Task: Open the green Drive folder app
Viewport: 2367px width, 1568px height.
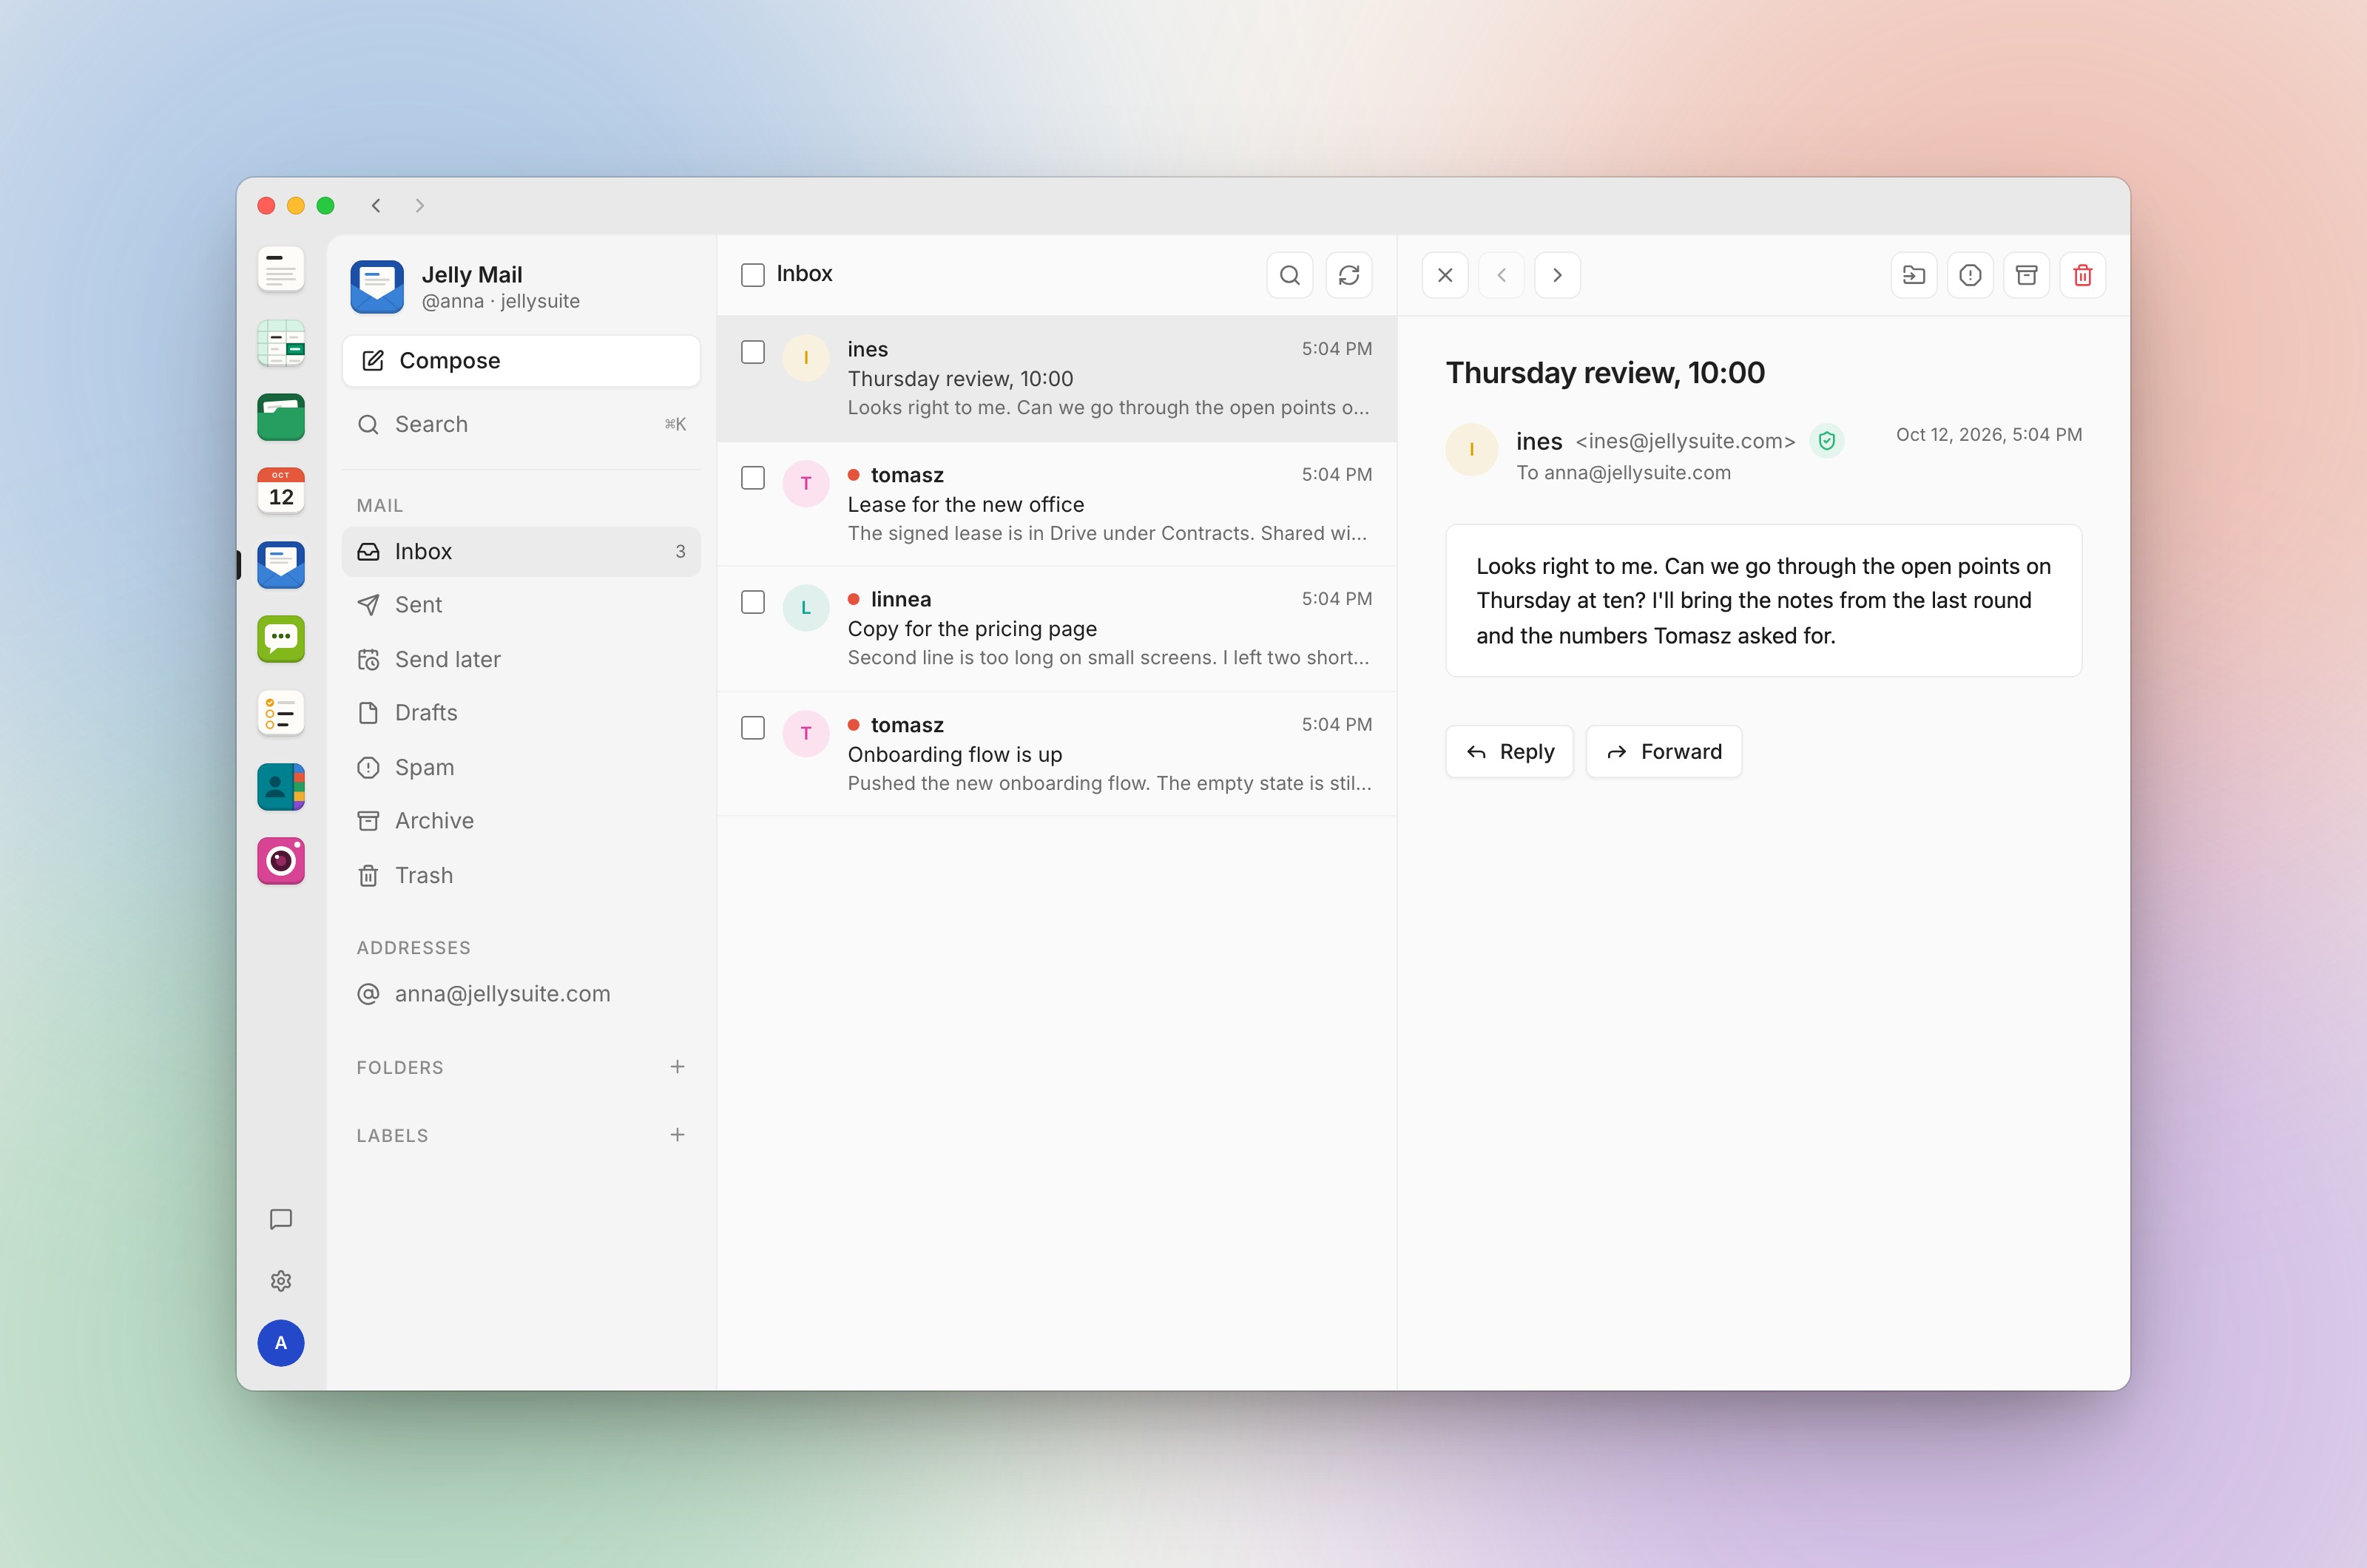Action: point(281,418)
